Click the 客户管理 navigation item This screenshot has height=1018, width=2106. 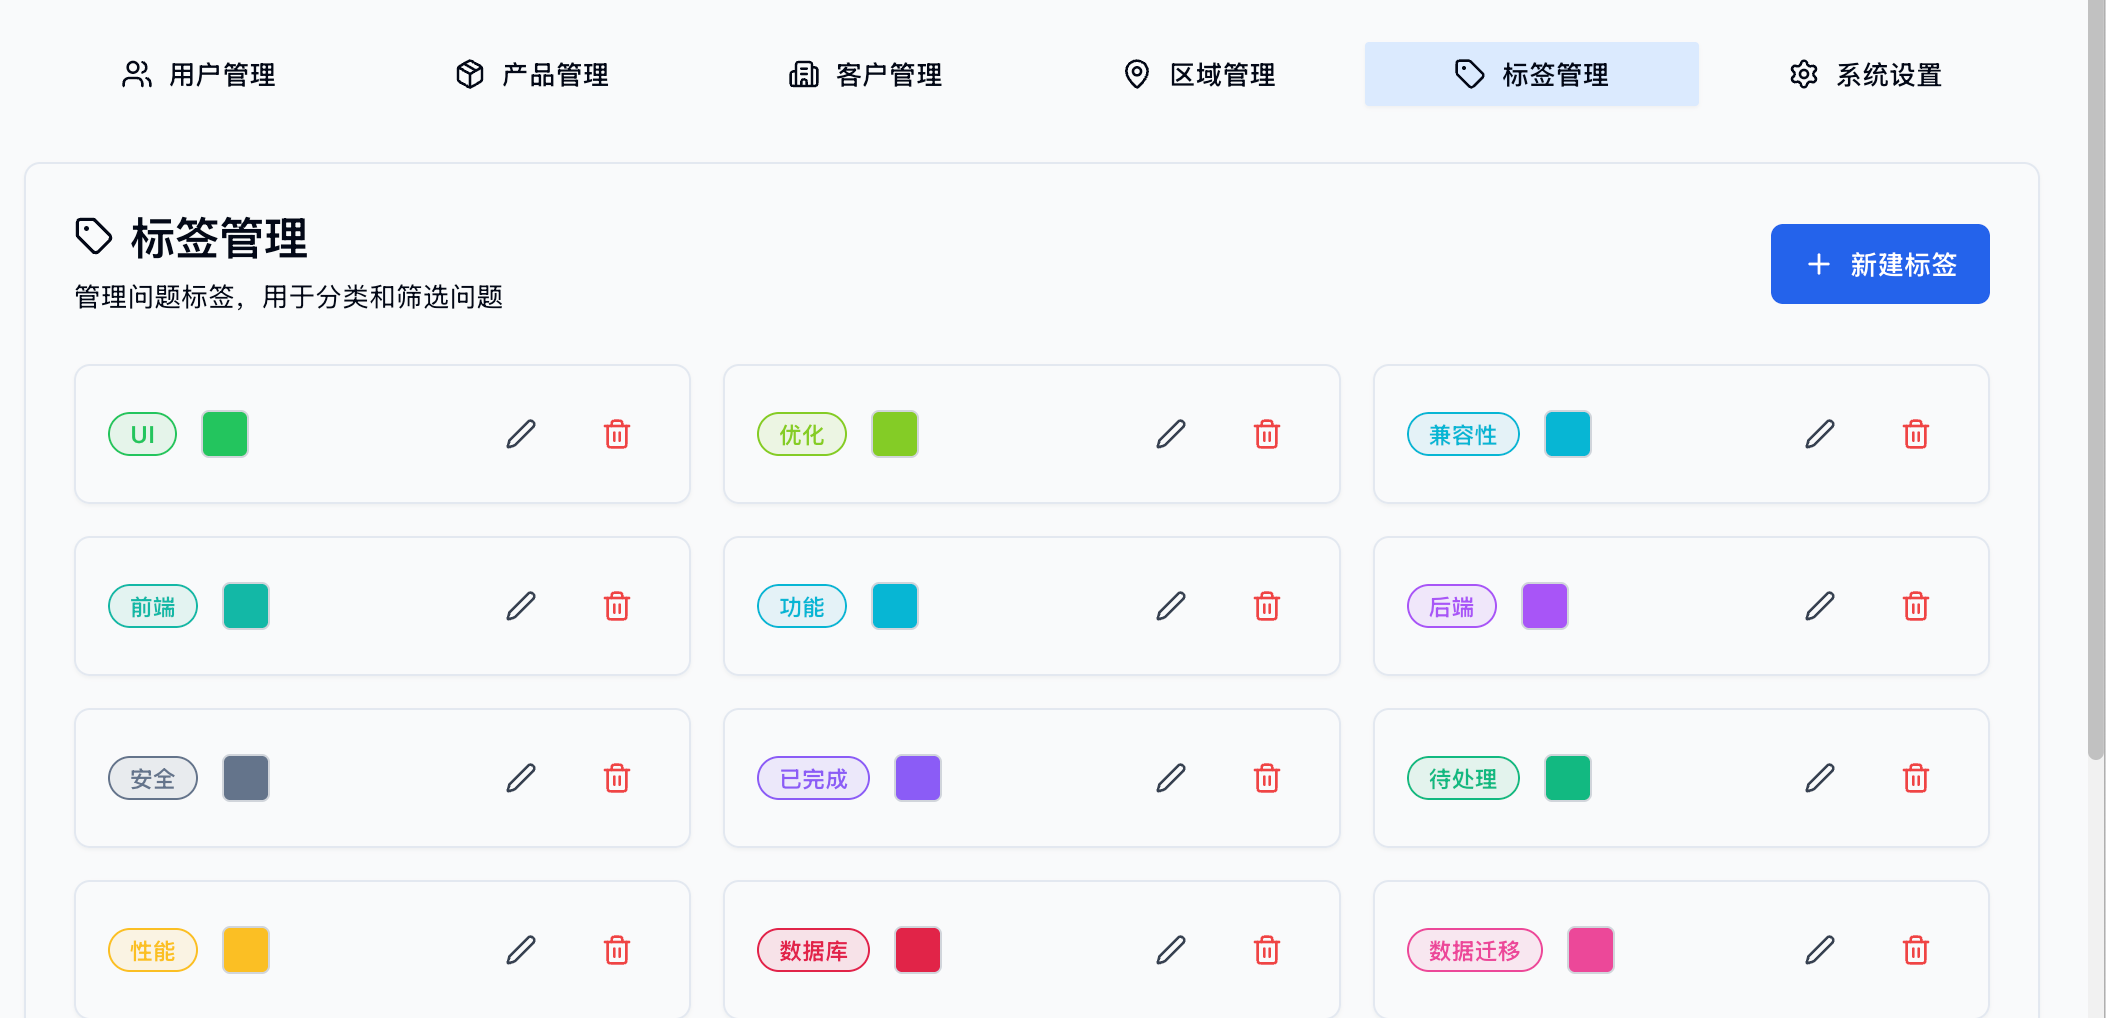865,74
